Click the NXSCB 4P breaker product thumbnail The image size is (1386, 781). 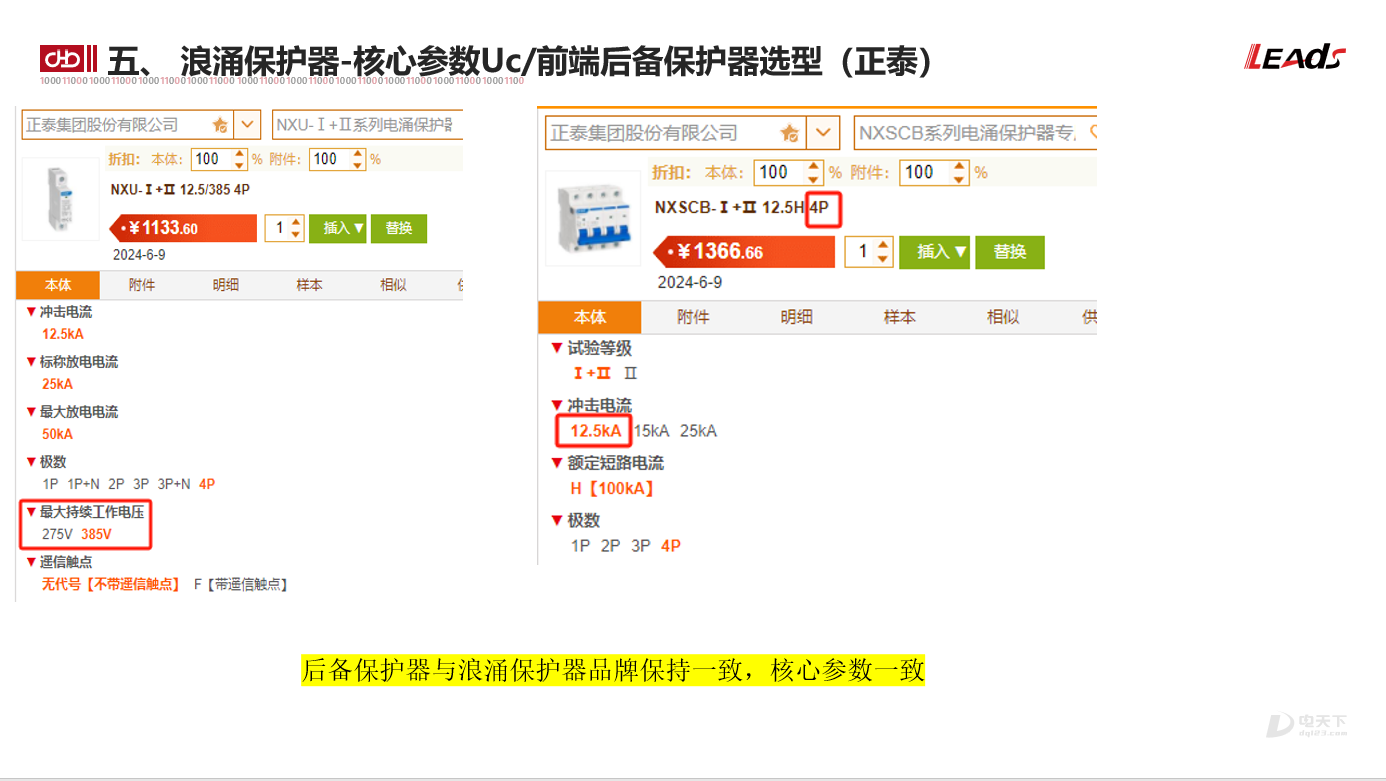coord(592,218)
